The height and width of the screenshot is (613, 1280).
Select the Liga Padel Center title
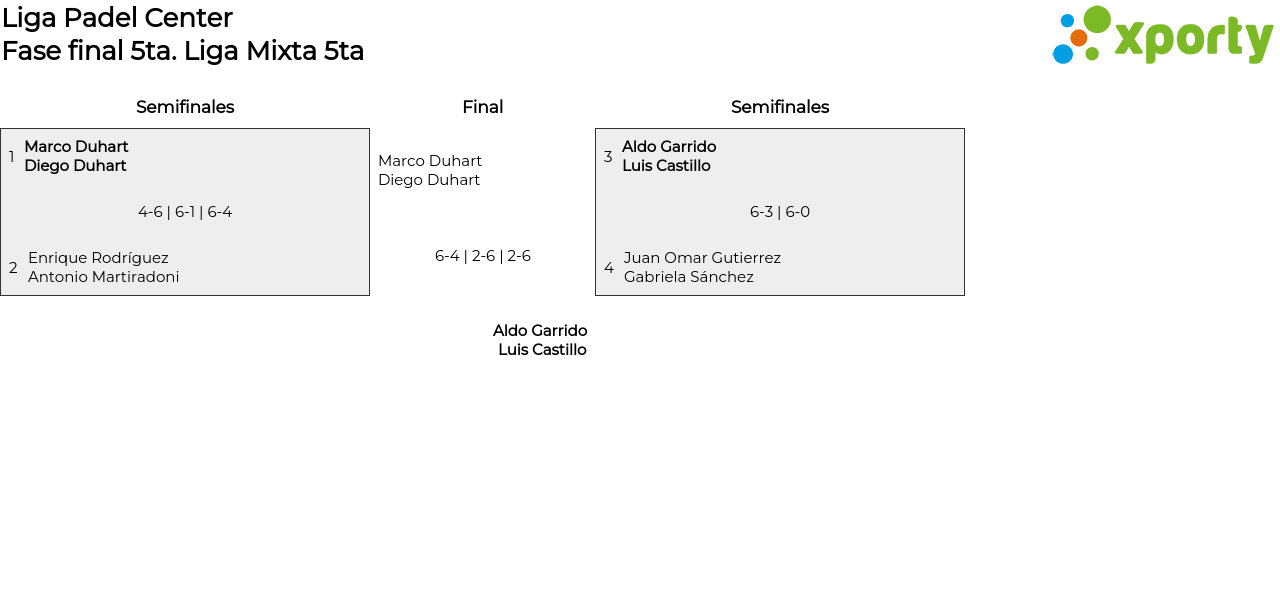tap(117, 18)
